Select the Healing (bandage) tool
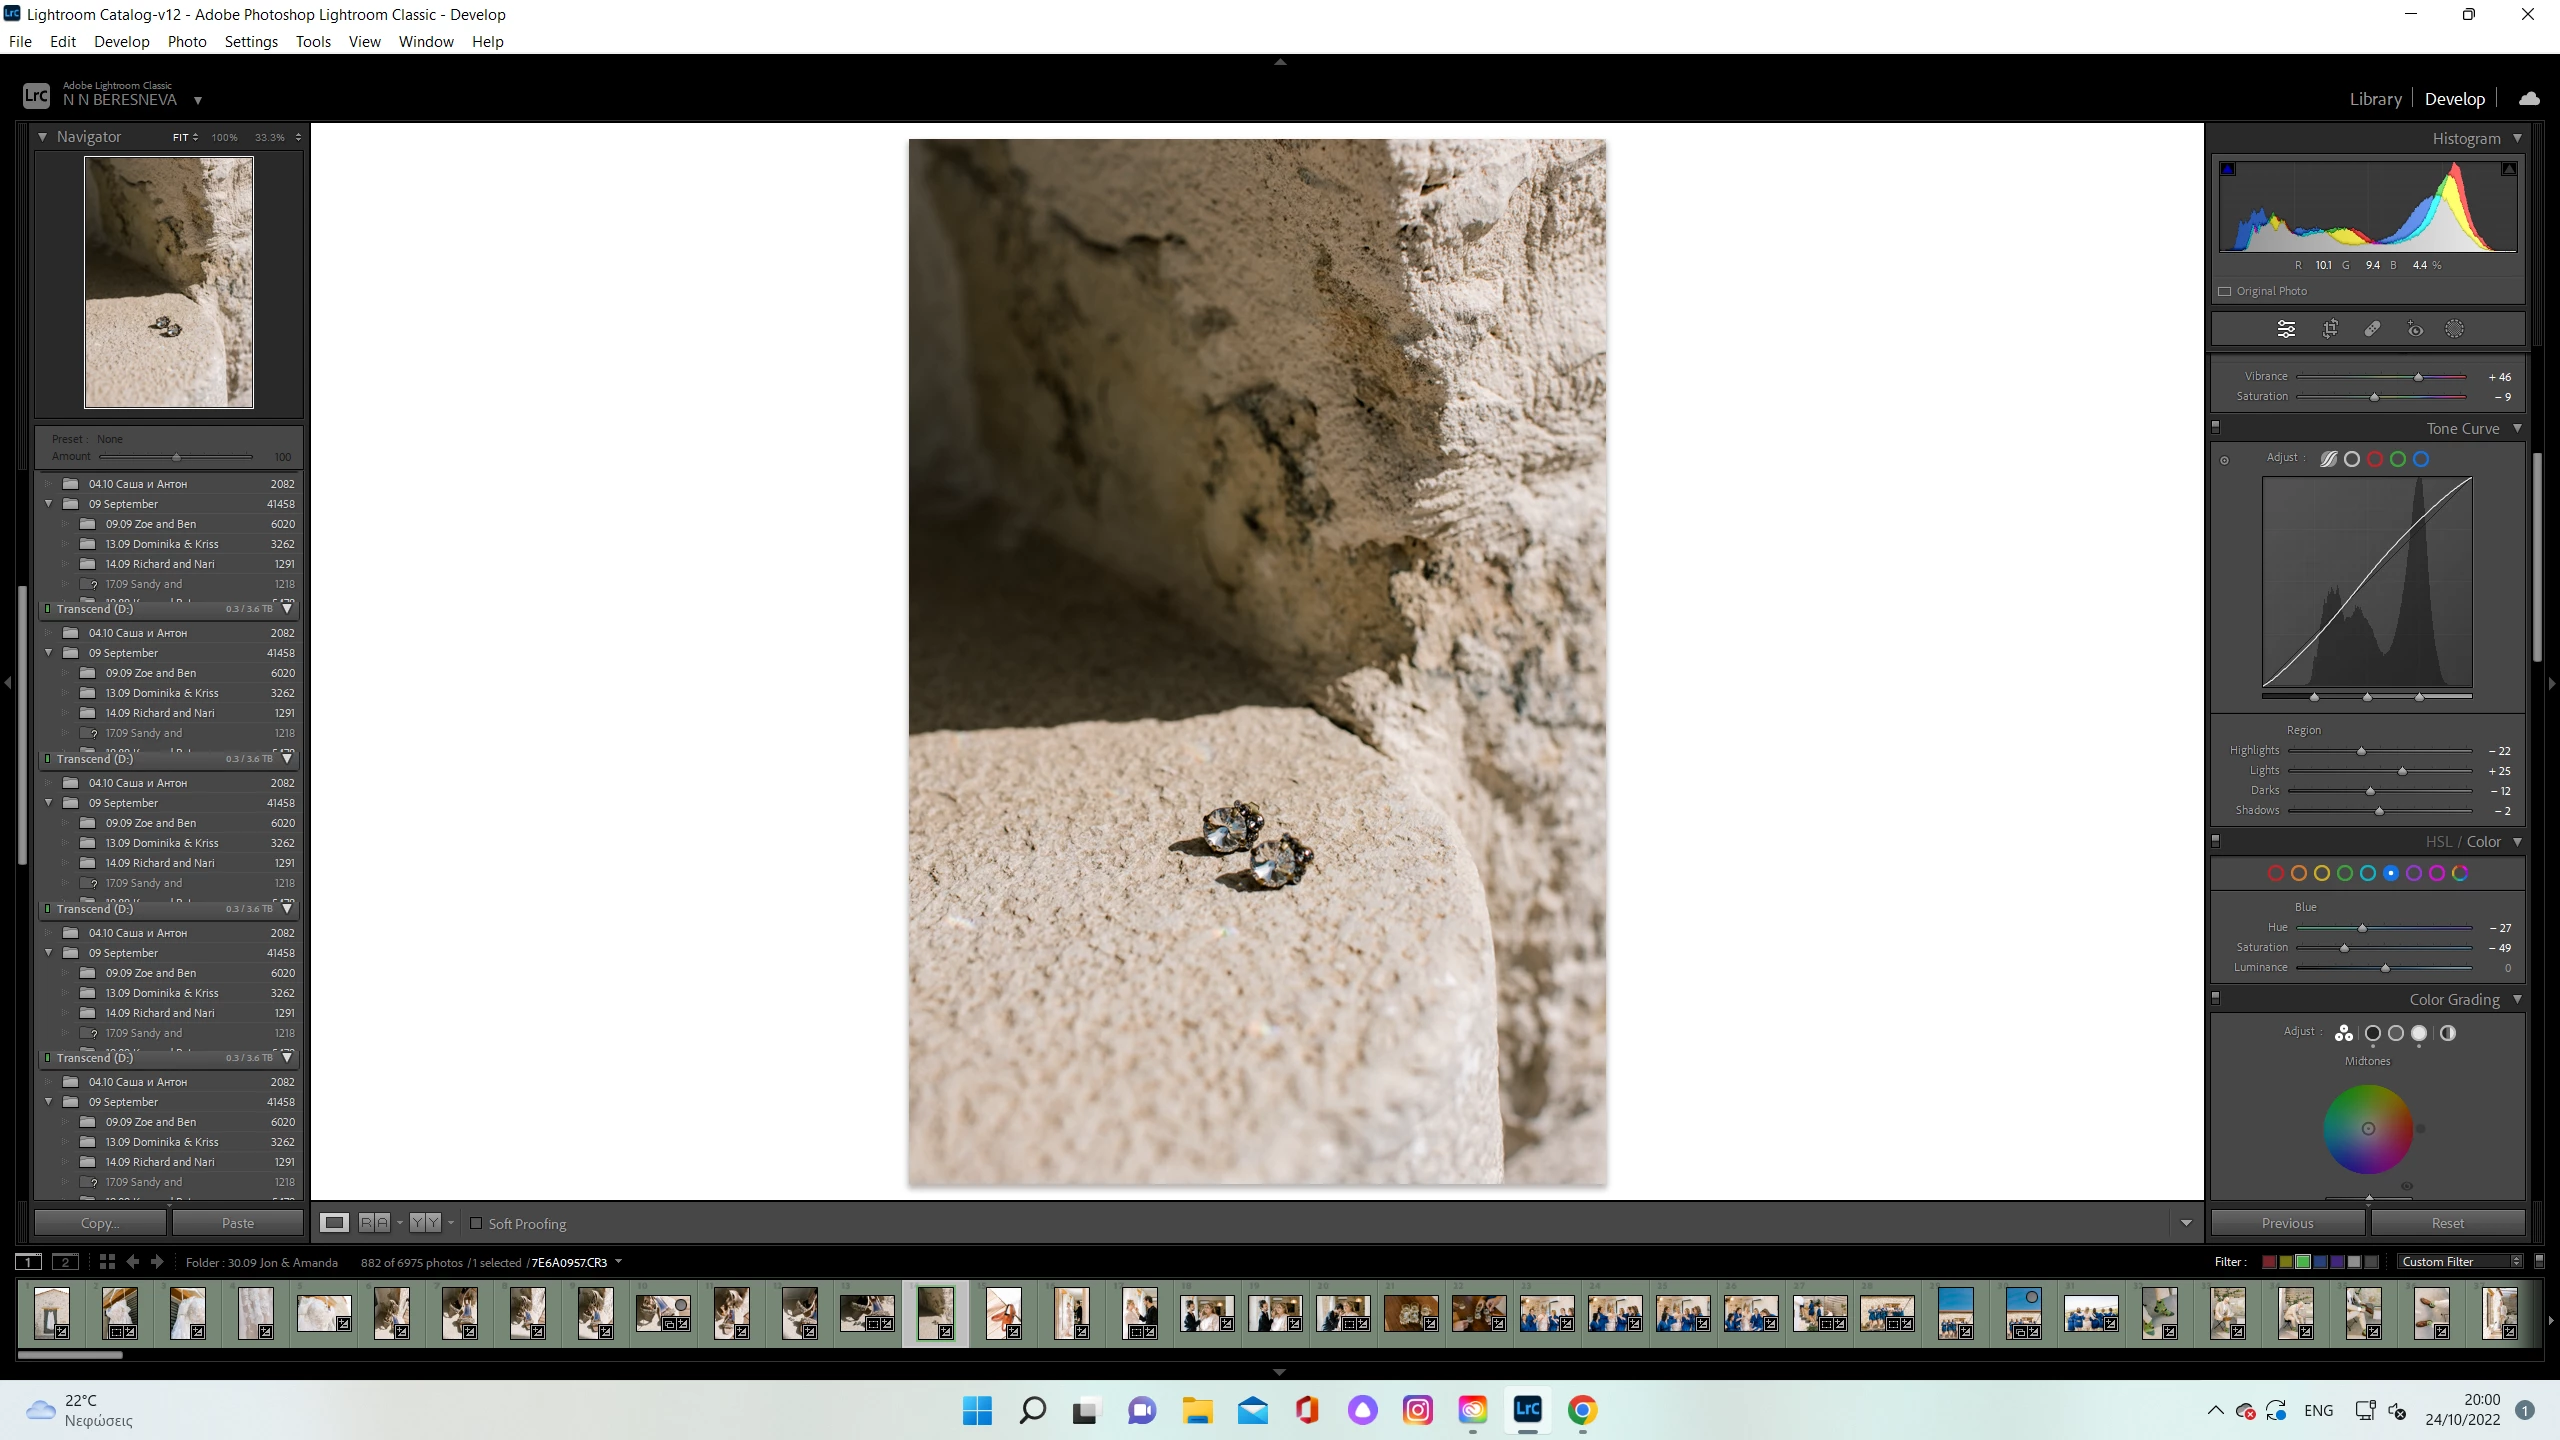The width and height of the screenshot is (2560, 1440). tap(2372, 329)
